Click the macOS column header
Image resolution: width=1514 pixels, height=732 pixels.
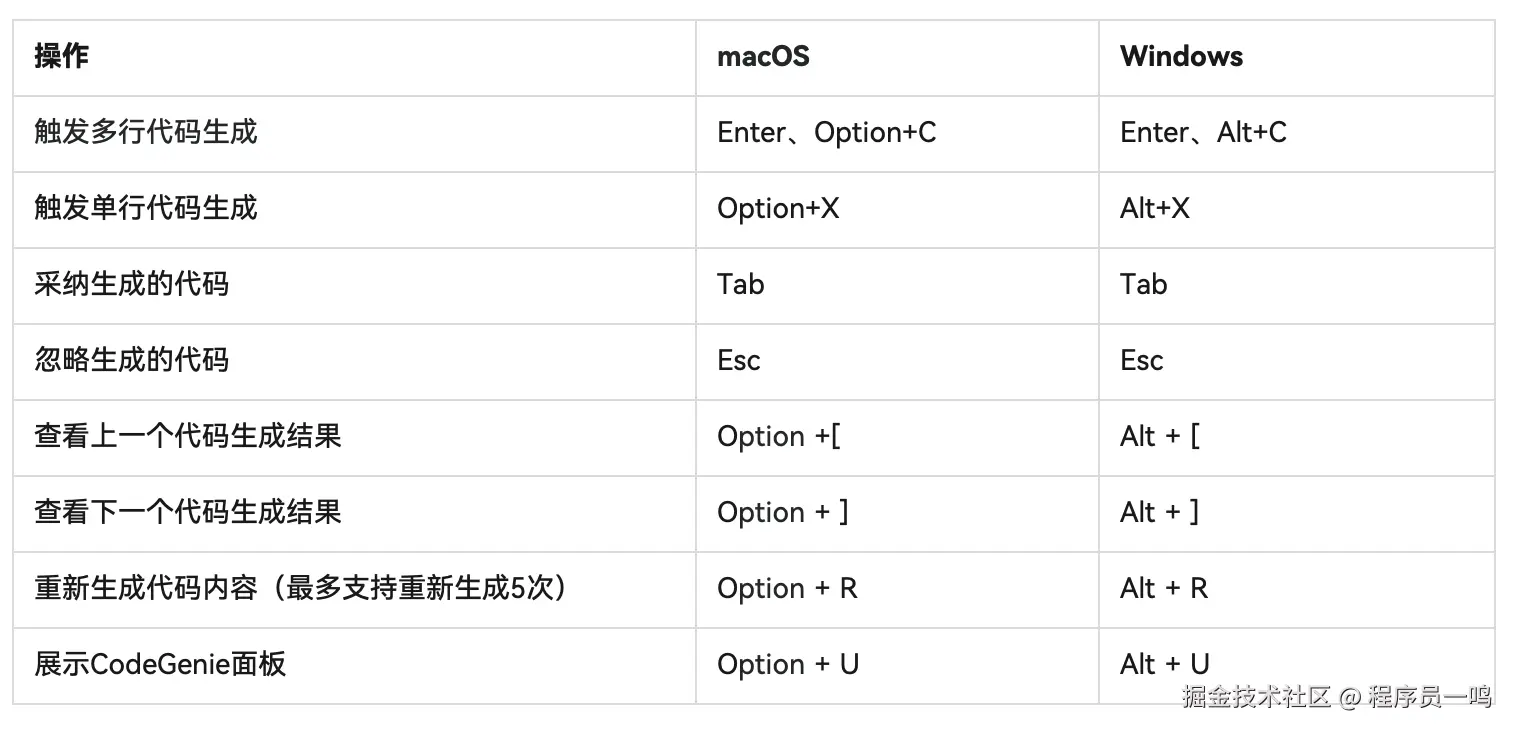[763, 56]
